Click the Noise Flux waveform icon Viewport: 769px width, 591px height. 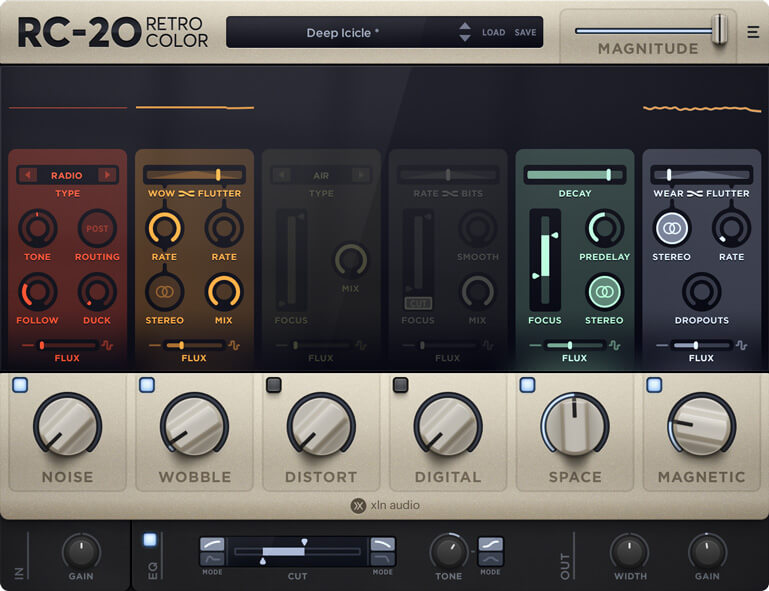pyautogui.click(x=107, y=345)
